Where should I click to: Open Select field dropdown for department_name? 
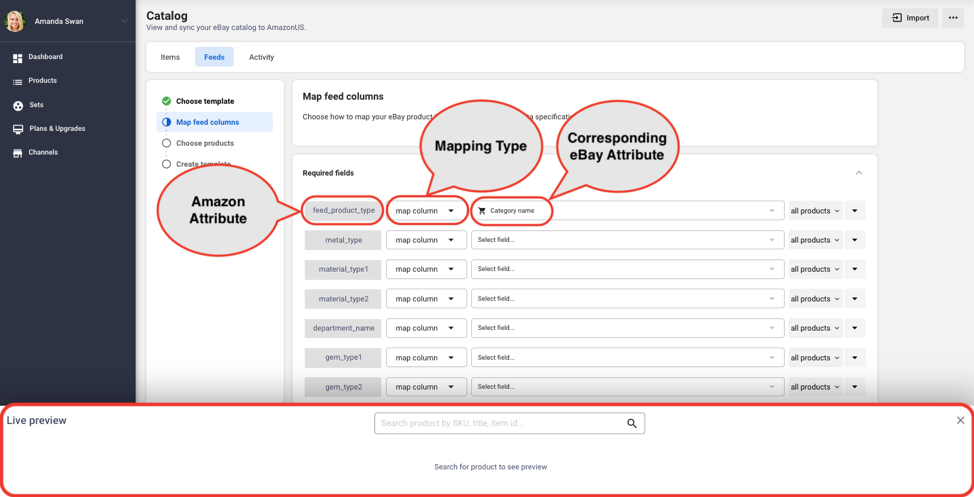(x=627, y=328)
